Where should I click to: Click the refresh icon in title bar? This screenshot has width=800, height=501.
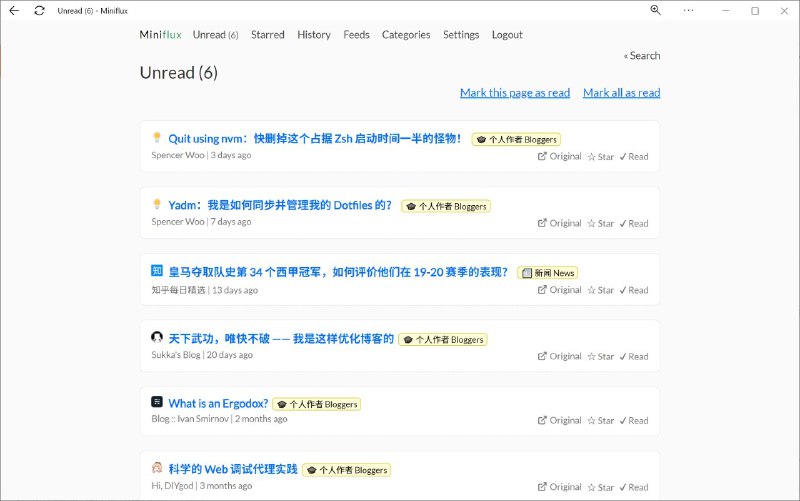point(39,10)
